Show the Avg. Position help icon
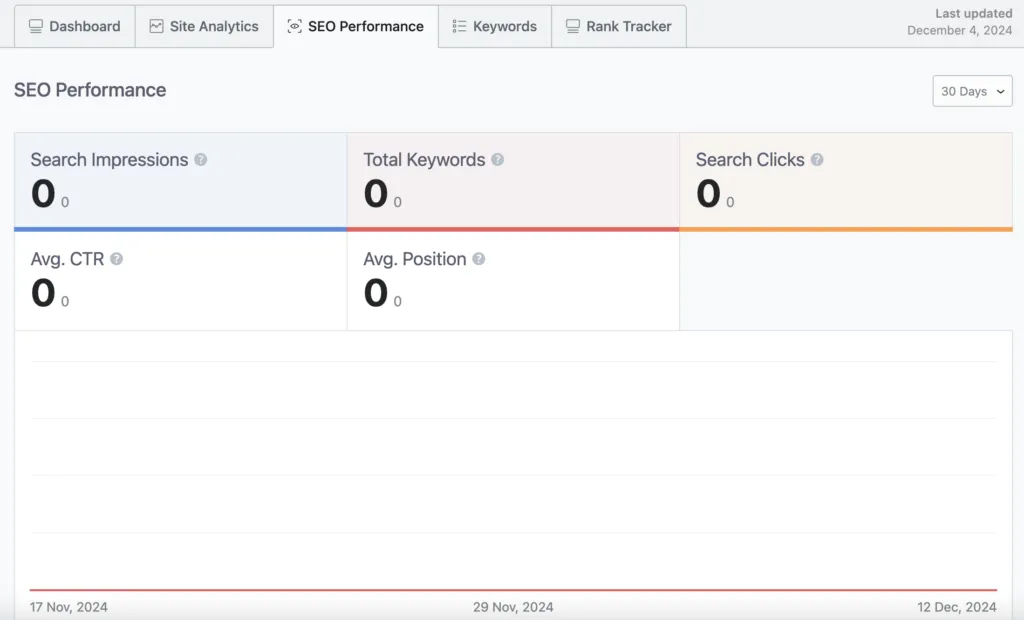 pos(479,259)
